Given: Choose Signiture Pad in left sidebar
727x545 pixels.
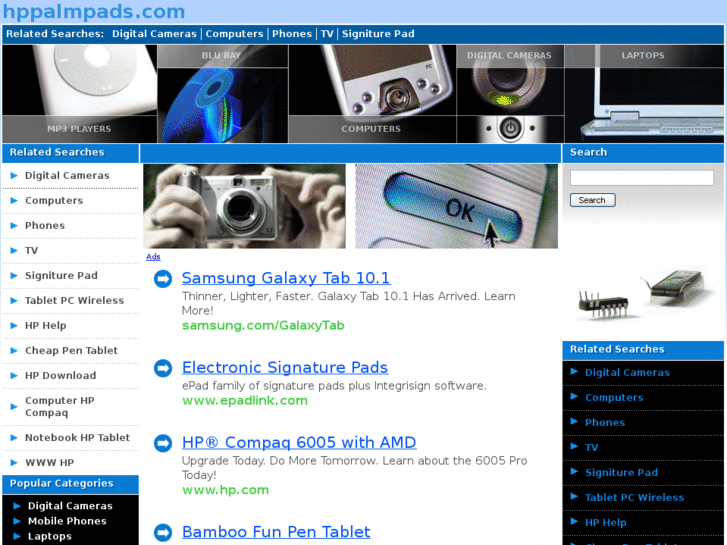Looking at the screenshot, I should point(61,276).
